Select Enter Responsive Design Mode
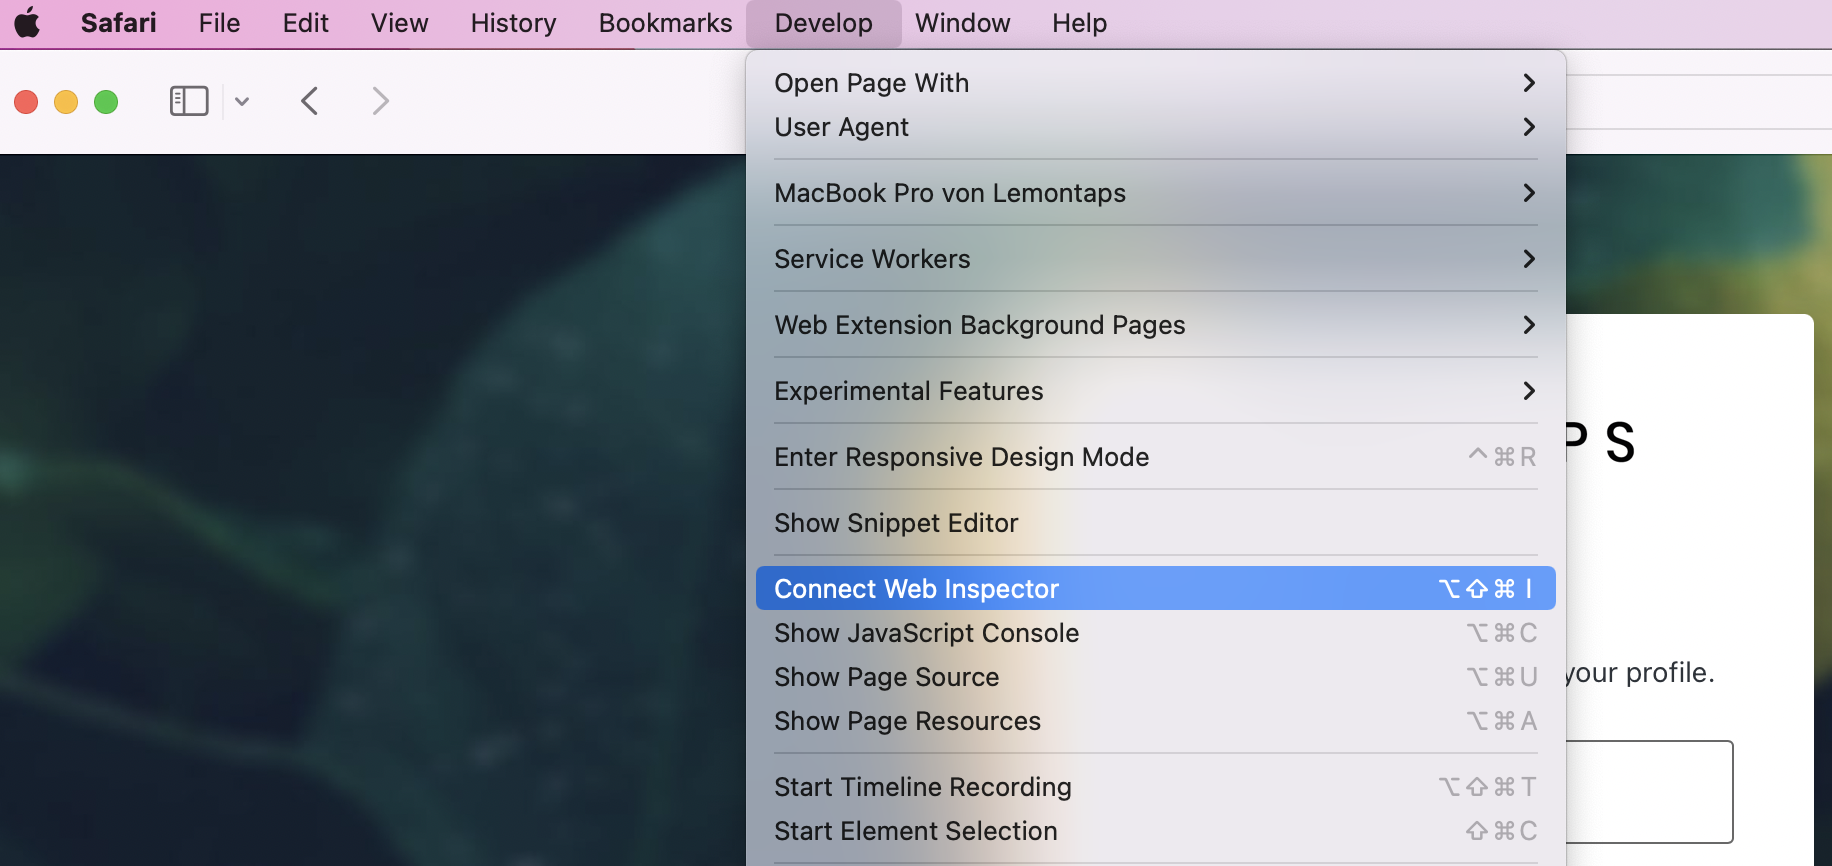Viewport: 1832px width, 866px height. click(1156, 457)
